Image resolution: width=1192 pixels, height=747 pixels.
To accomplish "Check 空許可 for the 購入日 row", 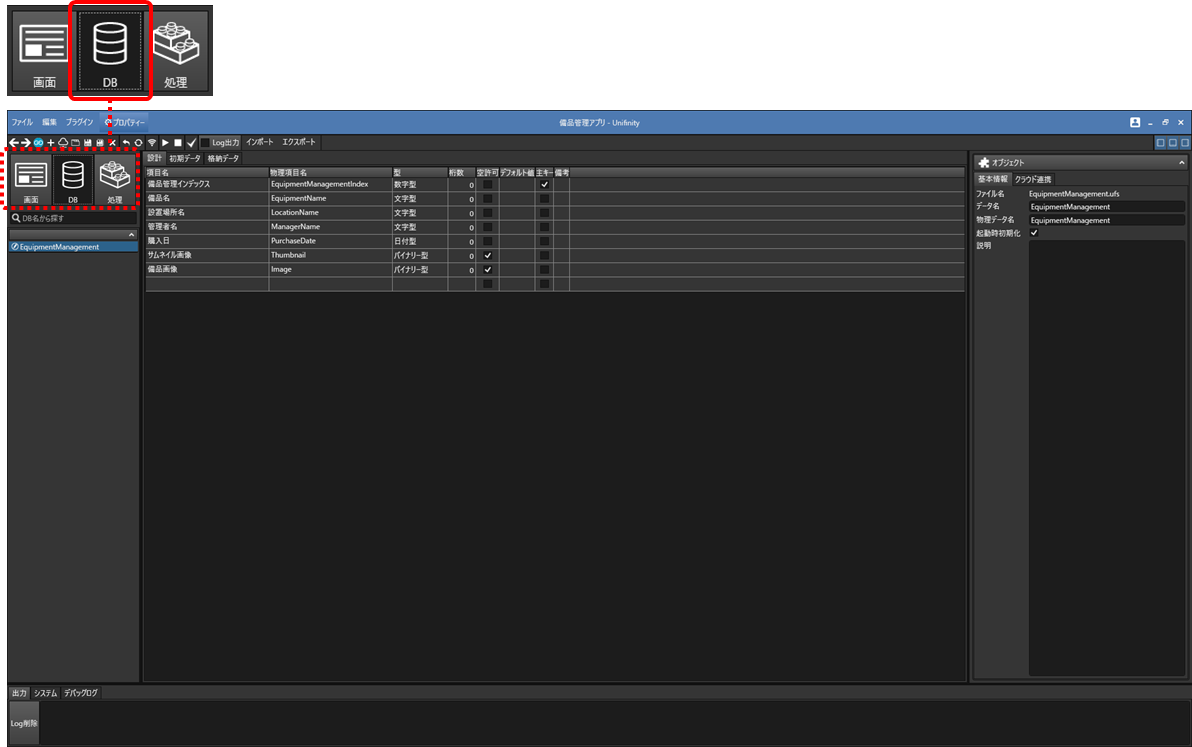I will pos(487,241).
